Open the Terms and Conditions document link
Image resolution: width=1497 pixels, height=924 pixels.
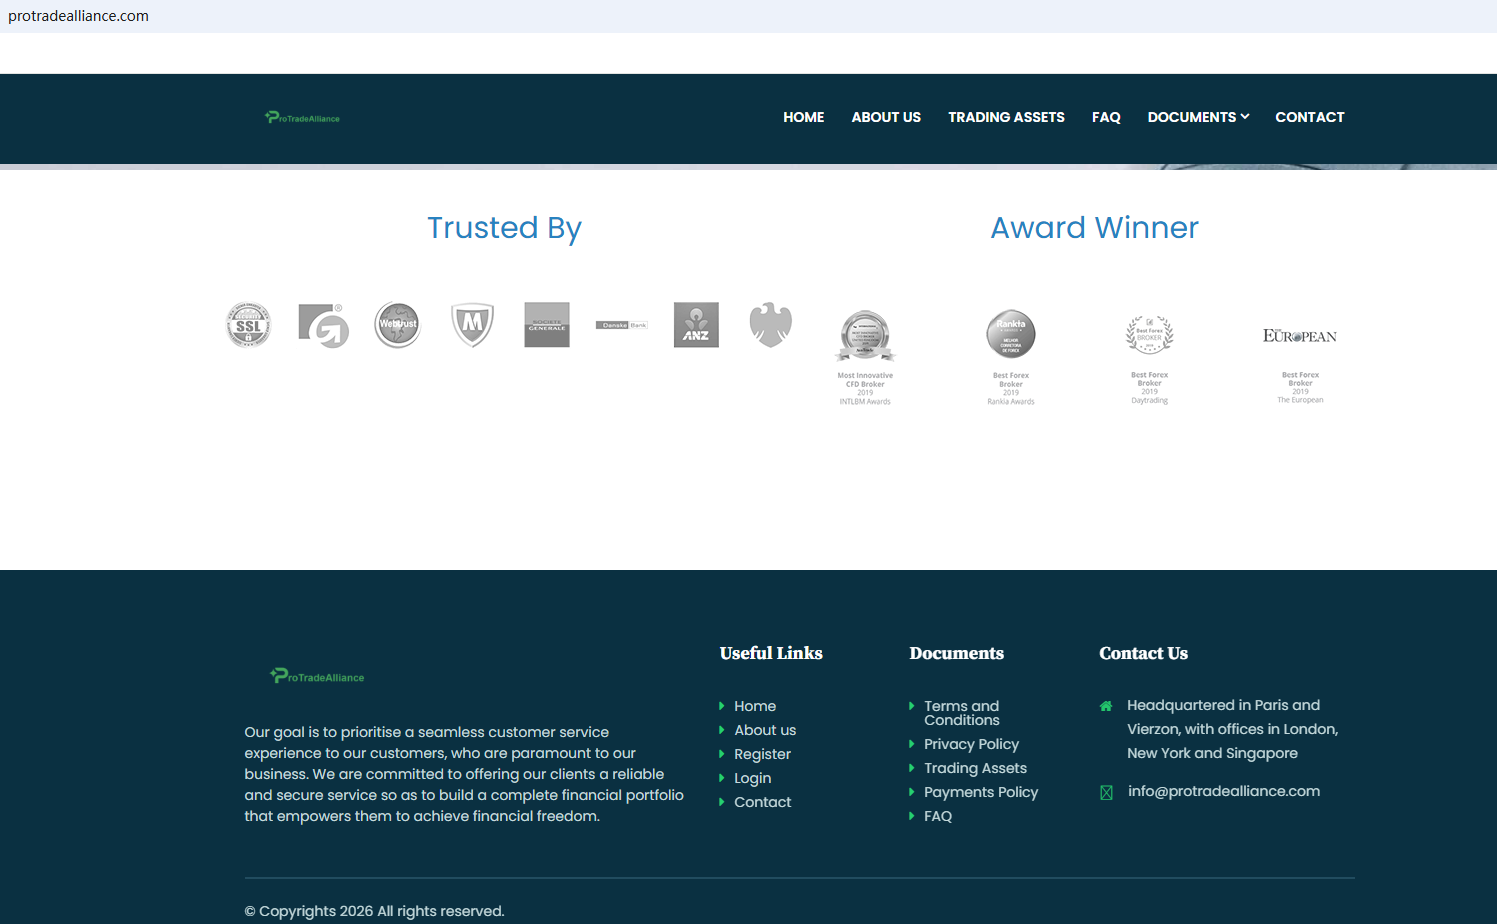tap(961, 713)
